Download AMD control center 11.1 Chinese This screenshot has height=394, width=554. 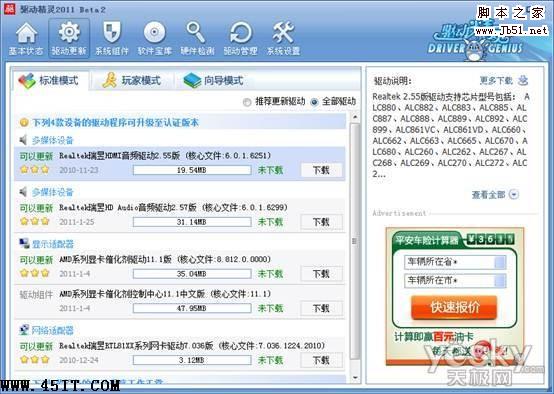tap(321, 308)
